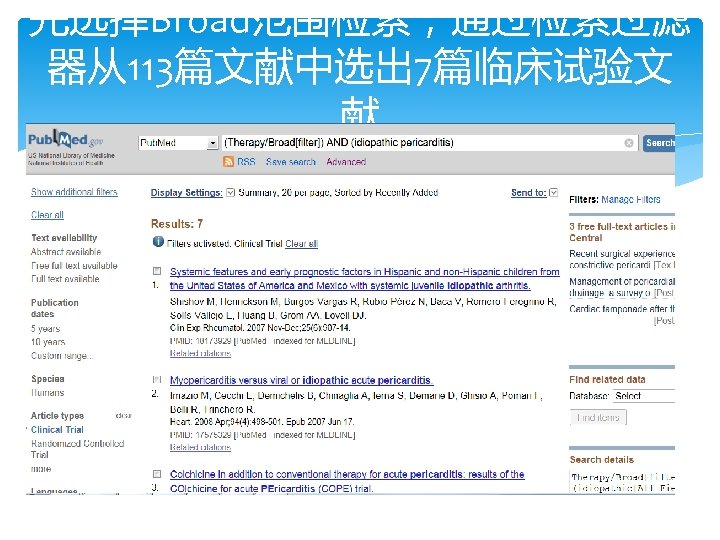This screenshot has height=540, width=720.
Task: Click the 3 free full-text articles heading
Action: pyautogui.click(x=622, y=232)
